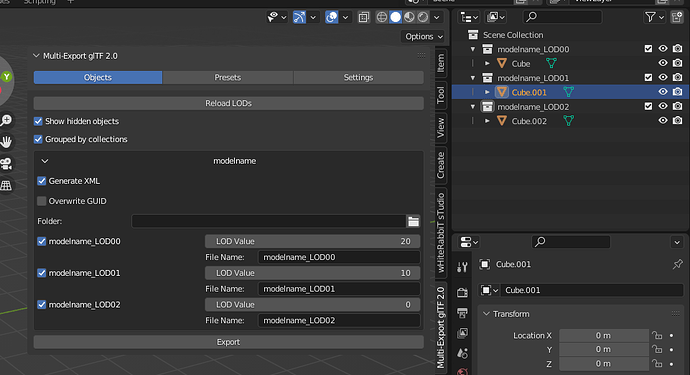Click the LOD Value slider for modelname_LOD00
The image size is (690, 375).
pyautogui.click(x=312, y=241)
